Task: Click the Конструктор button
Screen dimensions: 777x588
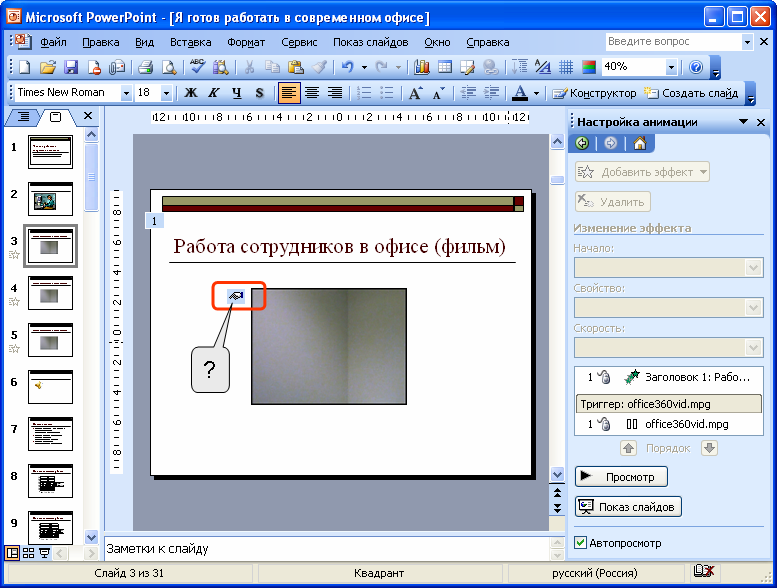Action: click(x=594, y=93)
